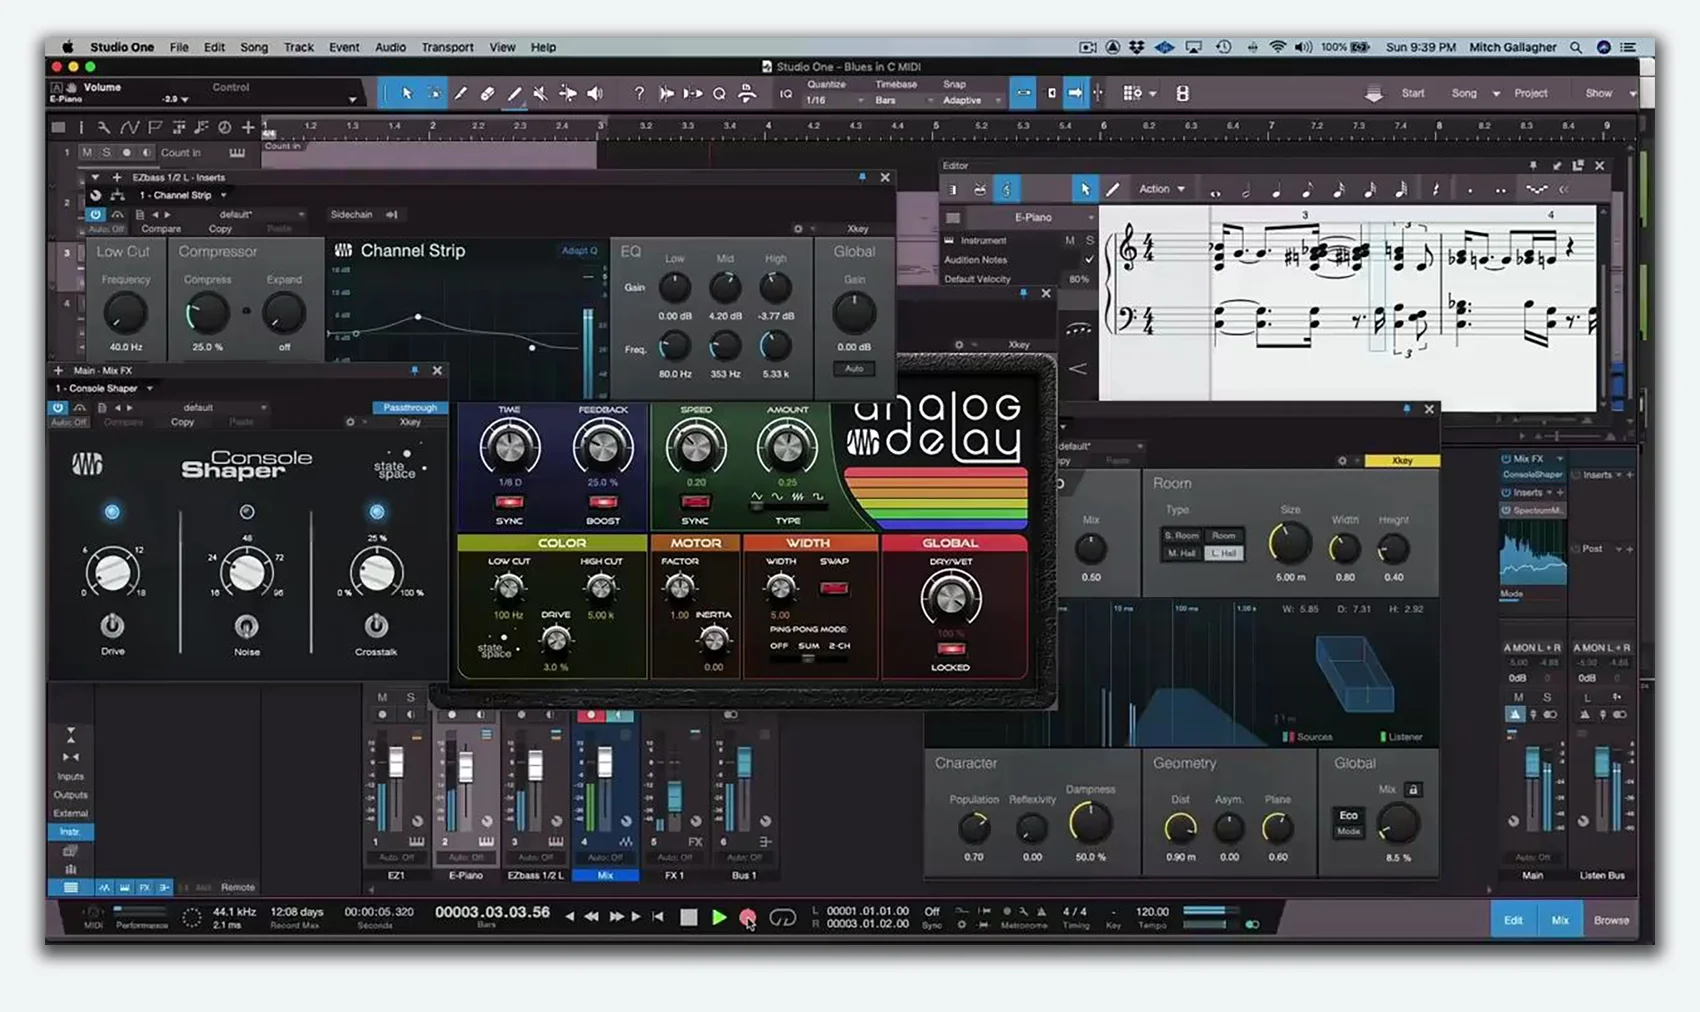
Task: Click the Upload arrow icon near Start
Action: click(1373, 93)
